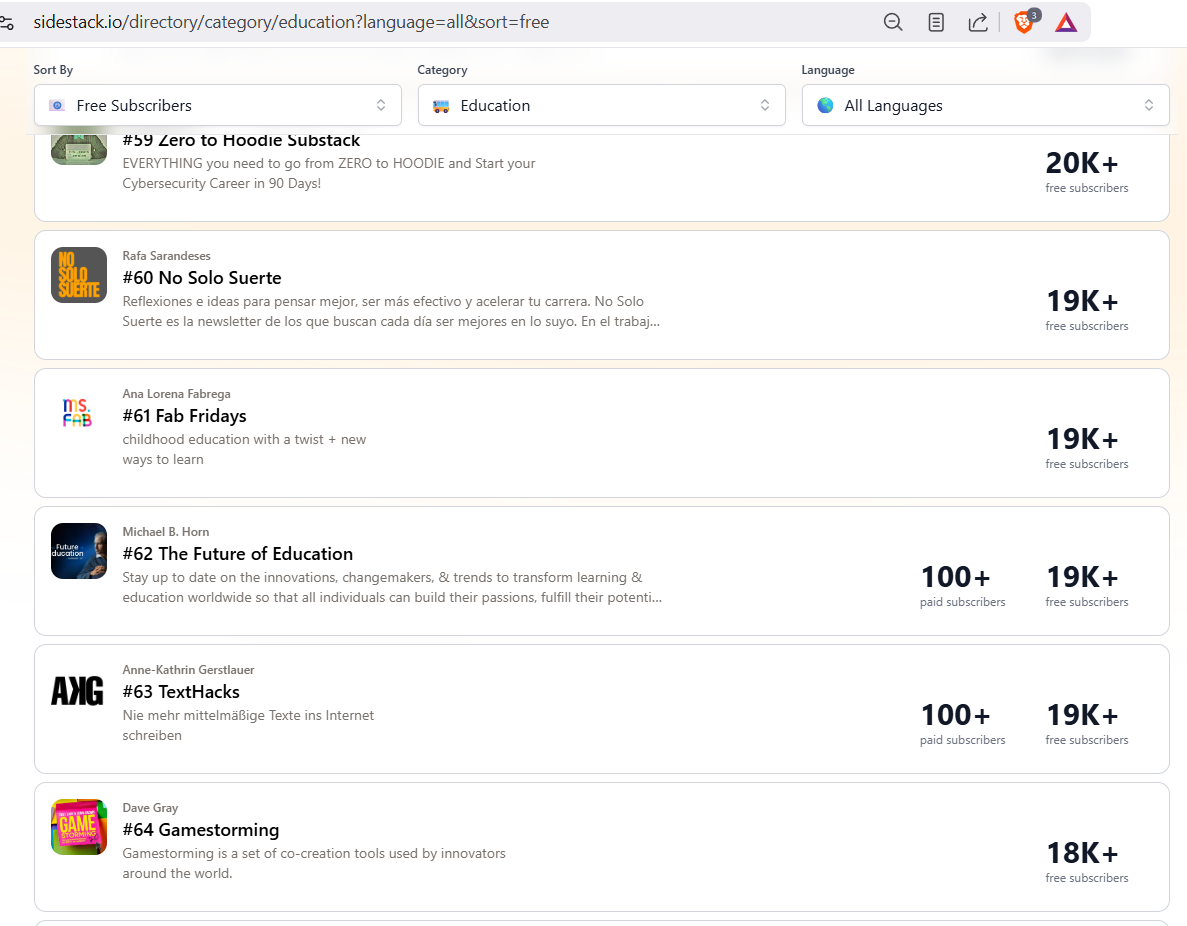Click the Brave Rewards triangle icon
Image resolution: width=1187 pixels, height=926 pixels.
(1066, 22)
